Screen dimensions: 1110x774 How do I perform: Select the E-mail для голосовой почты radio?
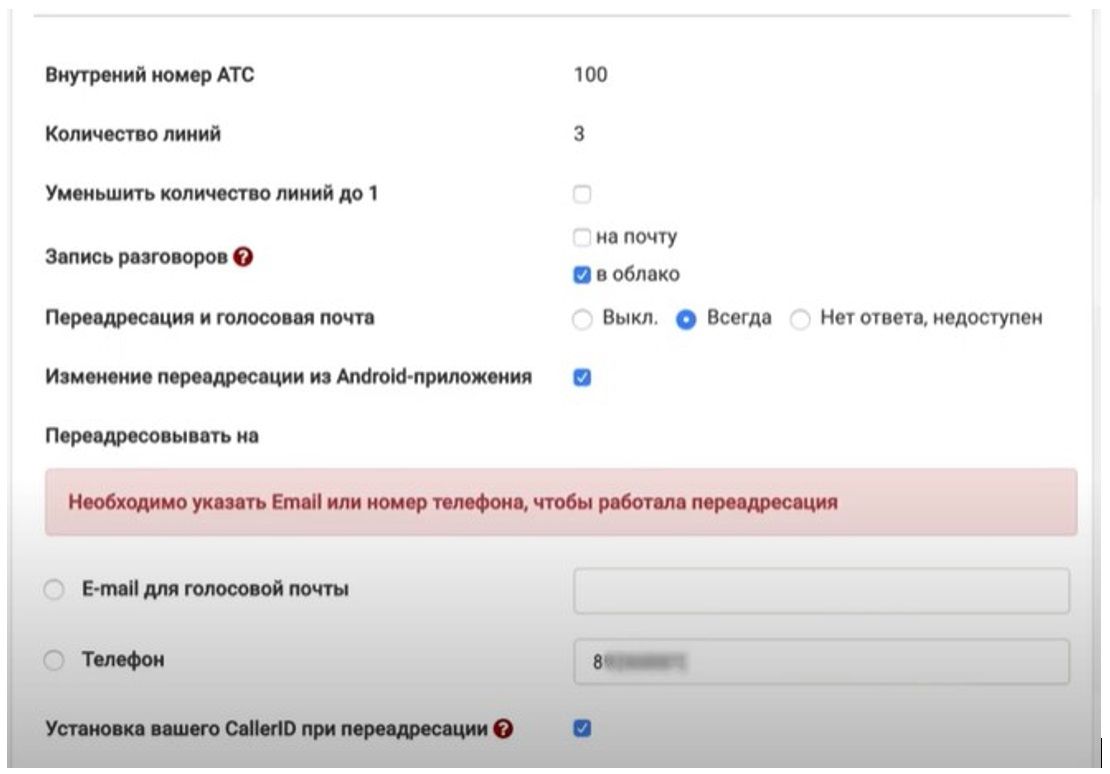(54, 591)
